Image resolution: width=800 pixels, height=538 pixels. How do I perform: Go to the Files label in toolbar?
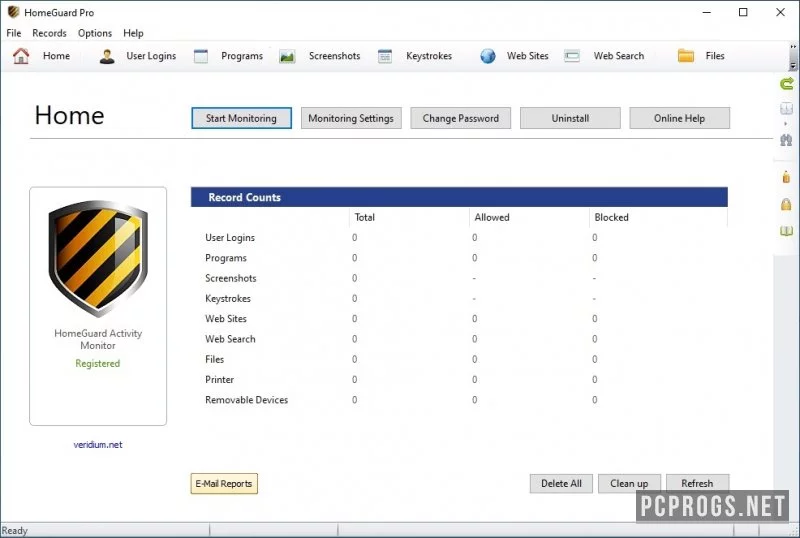click(x=715, y=56)
